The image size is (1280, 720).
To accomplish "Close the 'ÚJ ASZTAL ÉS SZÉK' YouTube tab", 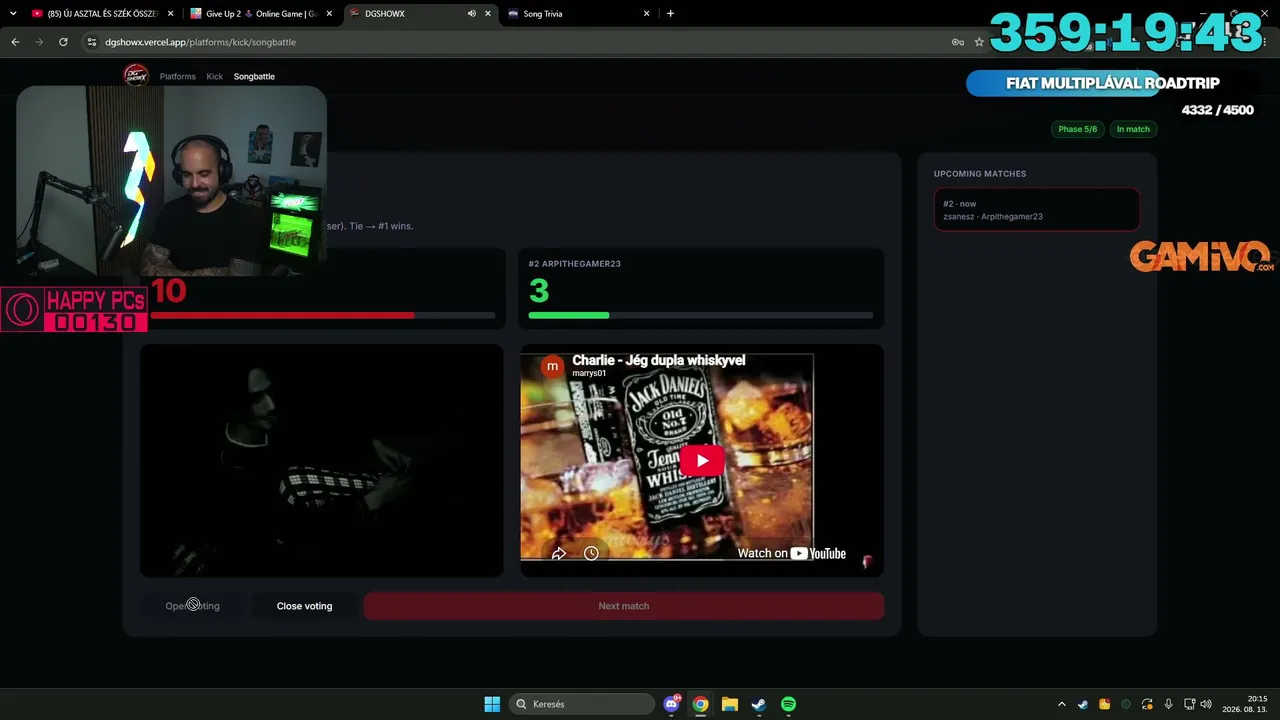I will (170, 14).
